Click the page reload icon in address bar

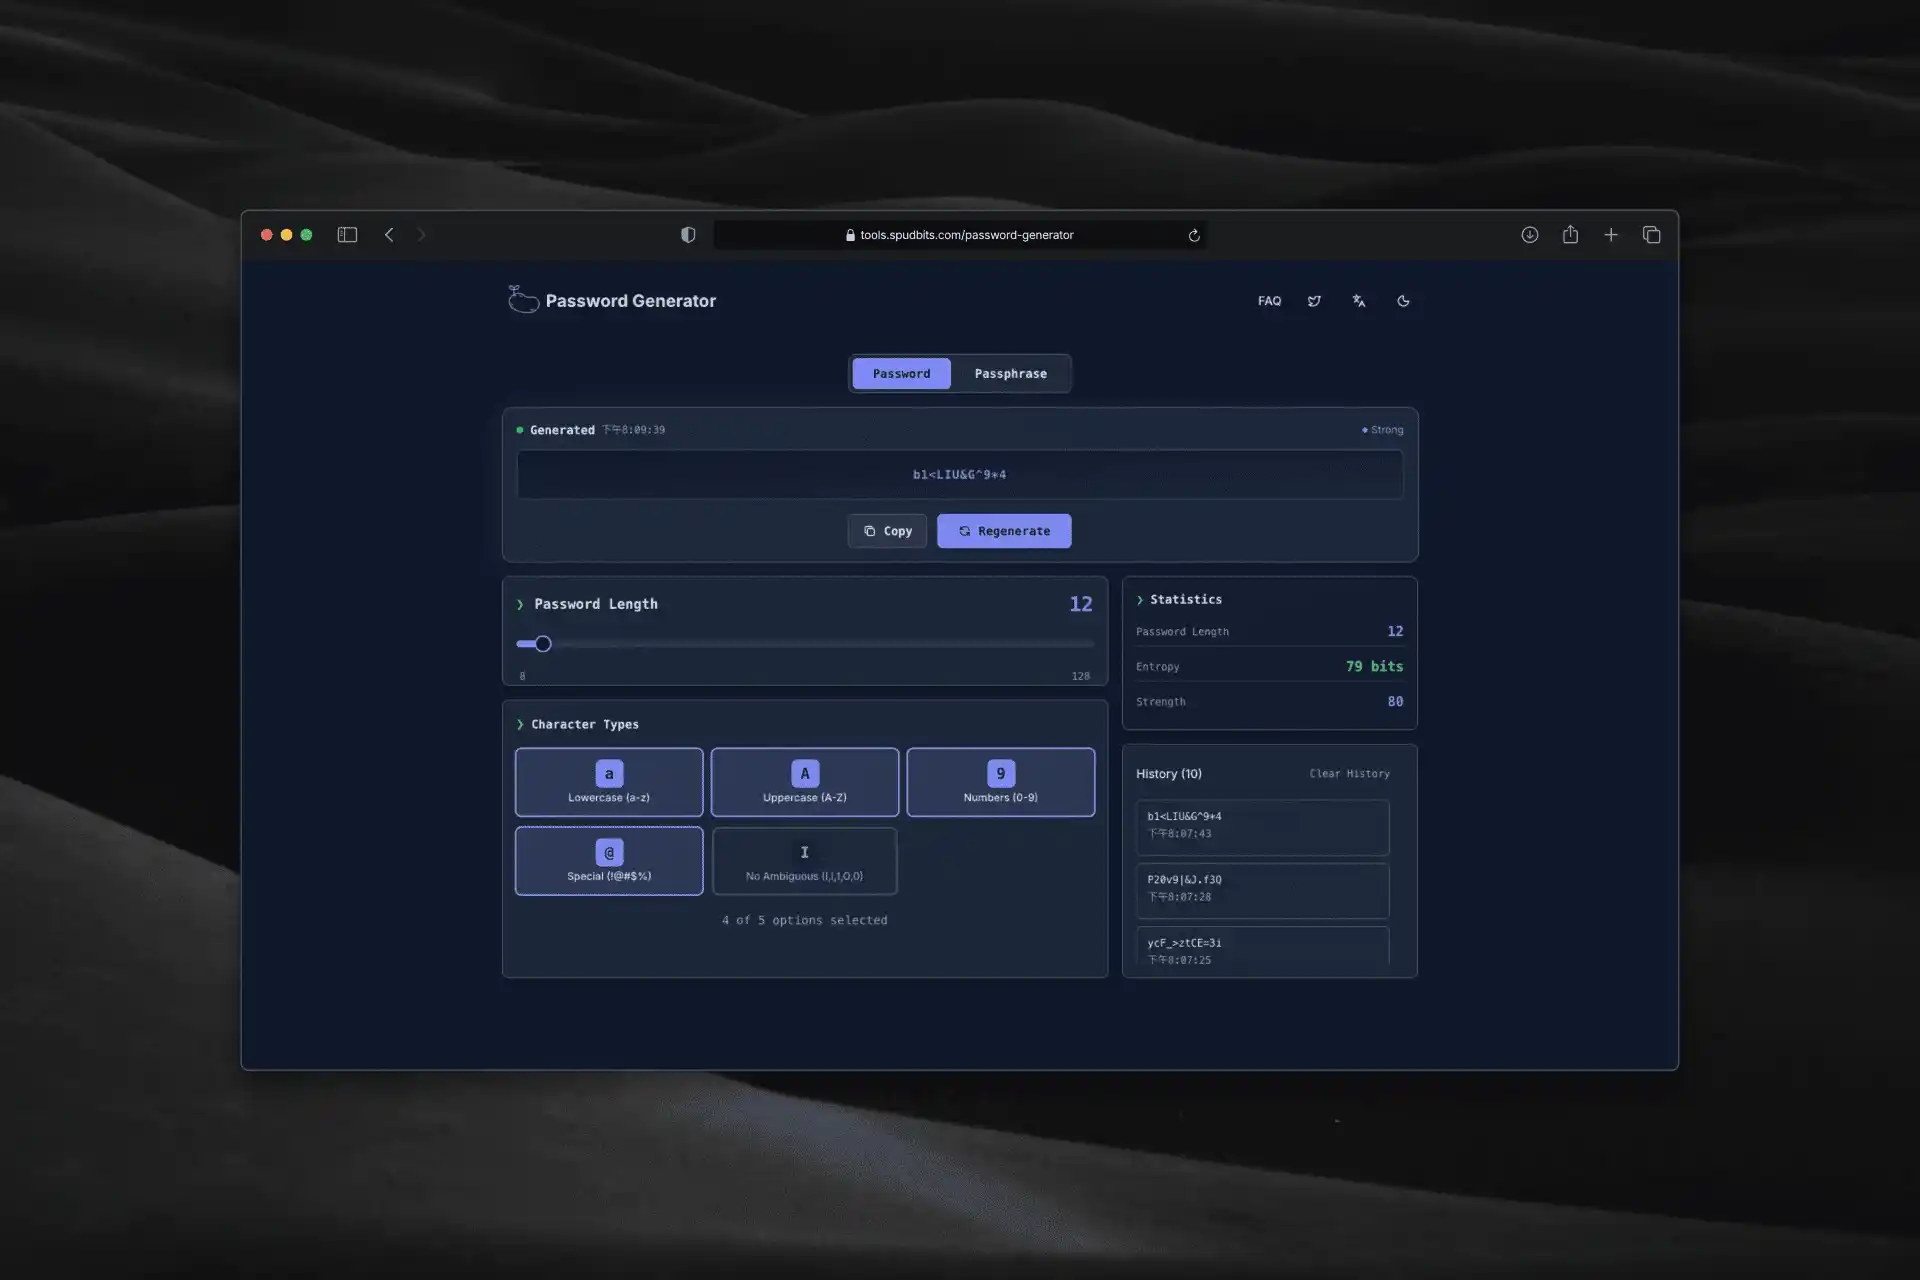point(1193,236)
